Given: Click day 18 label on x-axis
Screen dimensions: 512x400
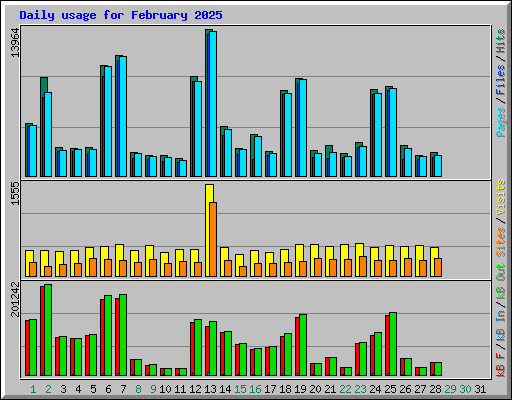Looking at the screenshot, I should coord(285,389).
